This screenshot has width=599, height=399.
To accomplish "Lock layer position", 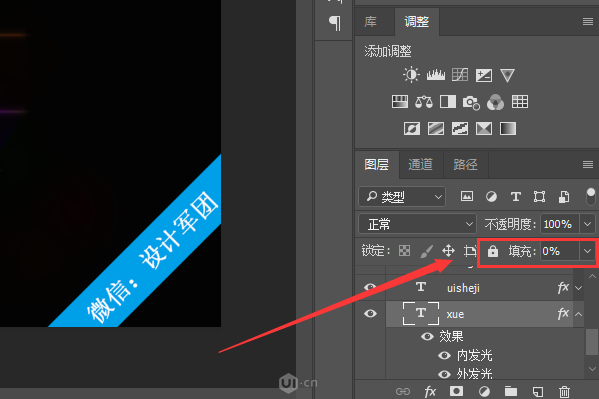I will coord(448,251).
